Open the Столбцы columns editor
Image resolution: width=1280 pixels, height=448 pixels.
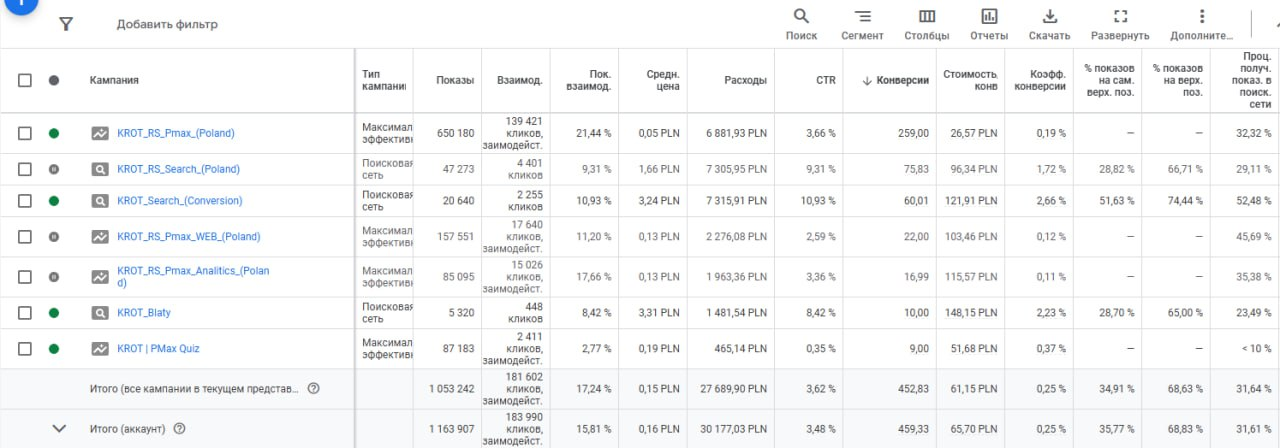coord(927,17)
